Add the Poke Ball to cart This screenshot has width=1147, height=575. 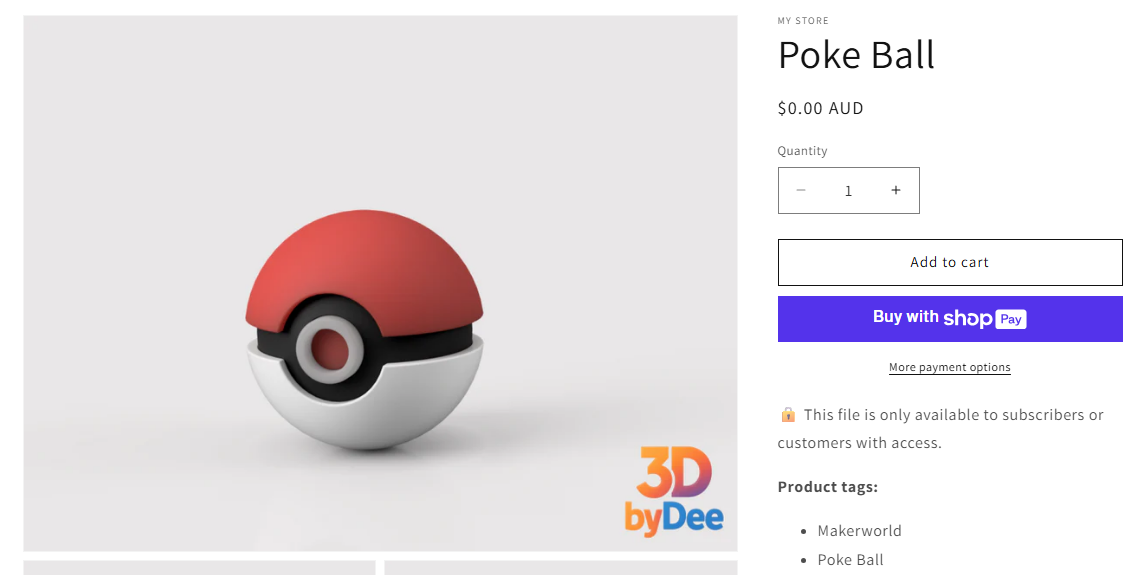(949, 262)
